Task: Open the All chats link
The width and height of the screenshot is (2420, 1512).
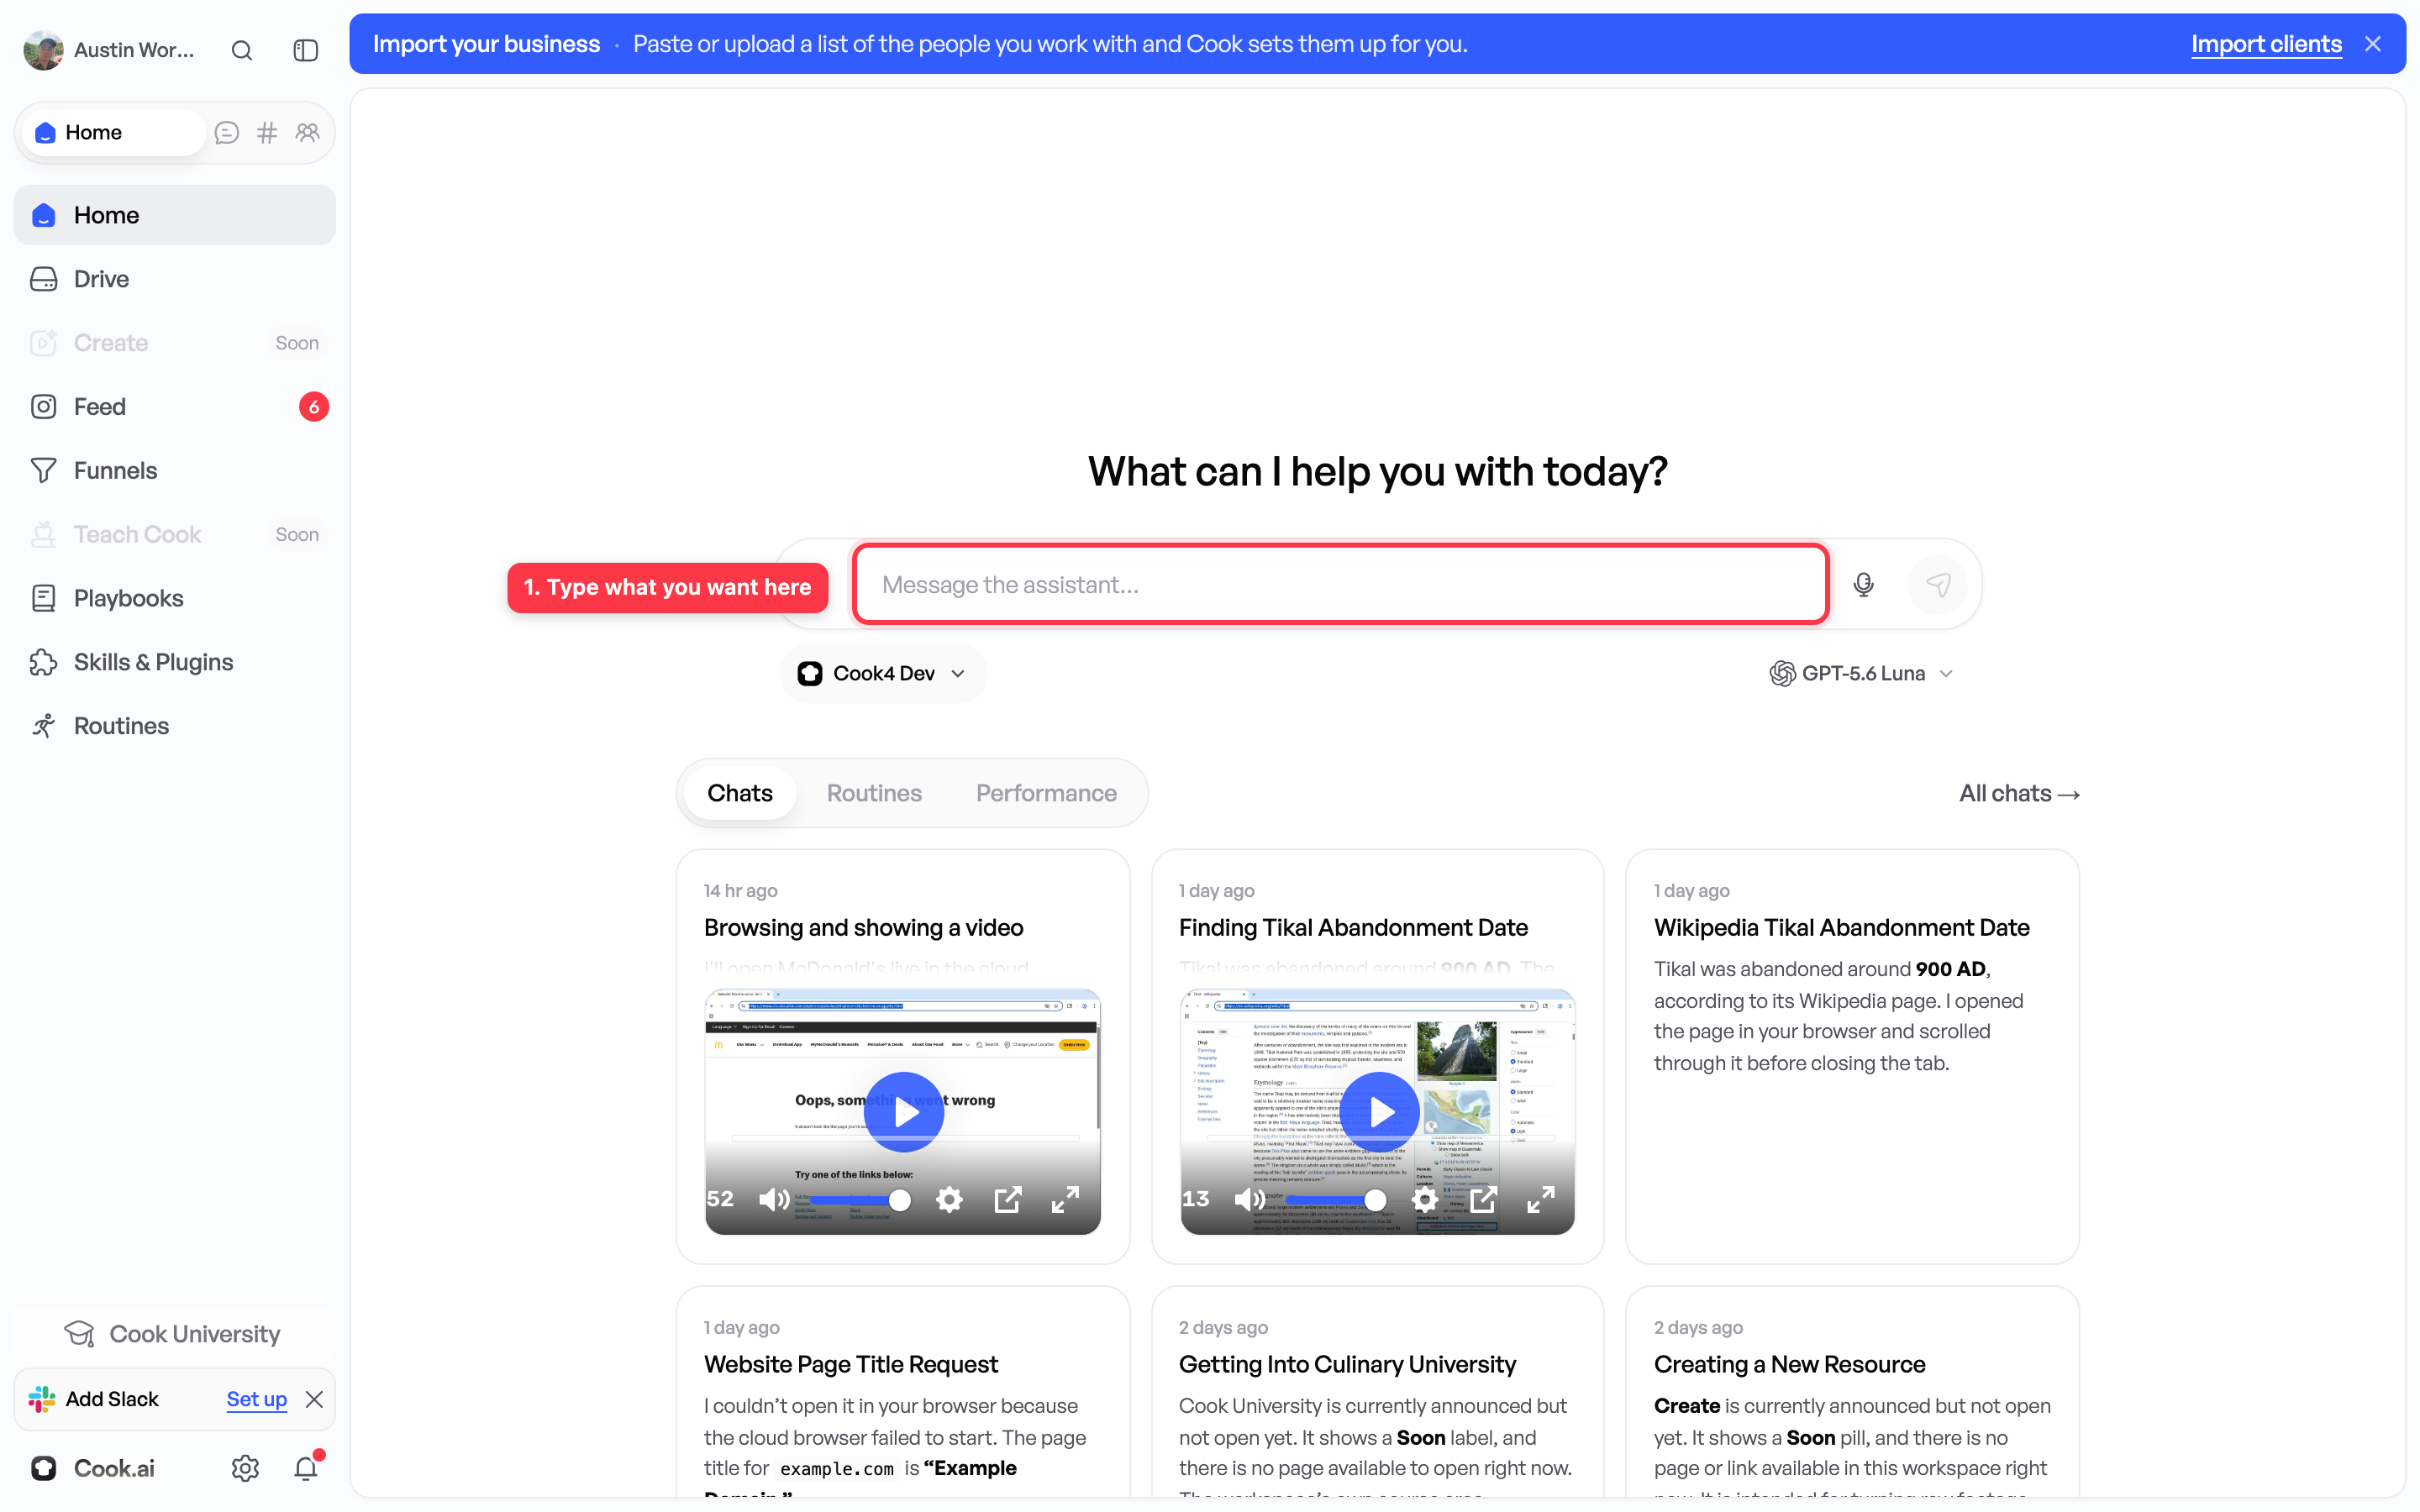Action: (2019, 793)
